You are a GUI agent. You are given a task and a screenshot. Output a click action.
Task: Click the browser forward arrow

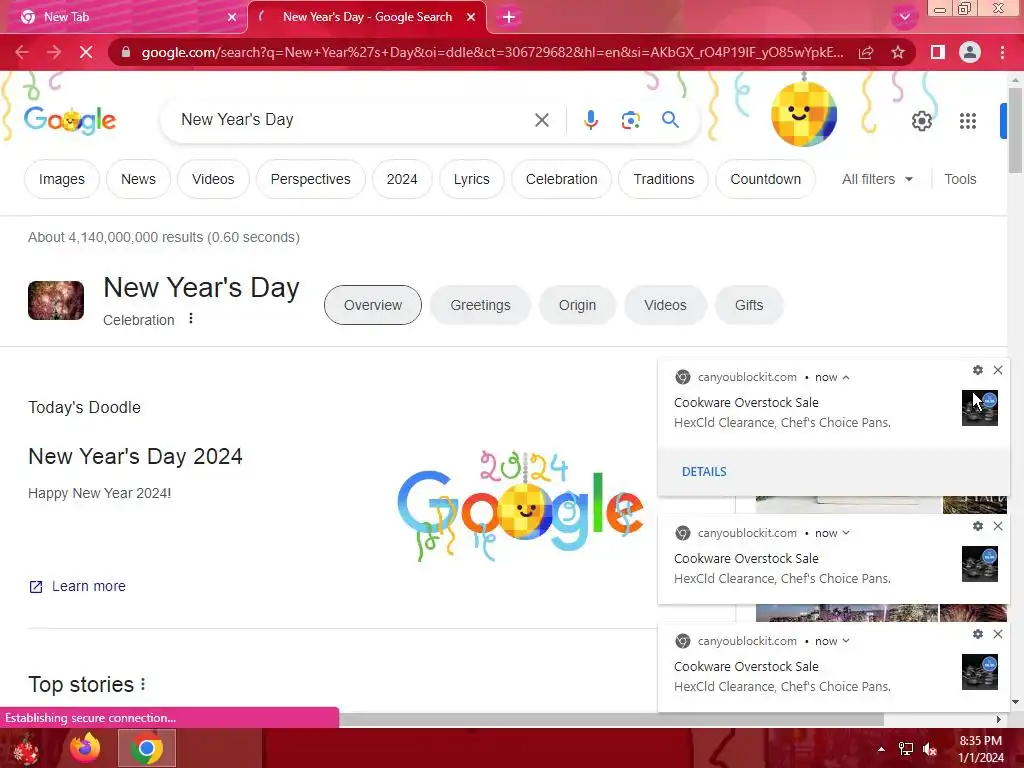[54, 52]
